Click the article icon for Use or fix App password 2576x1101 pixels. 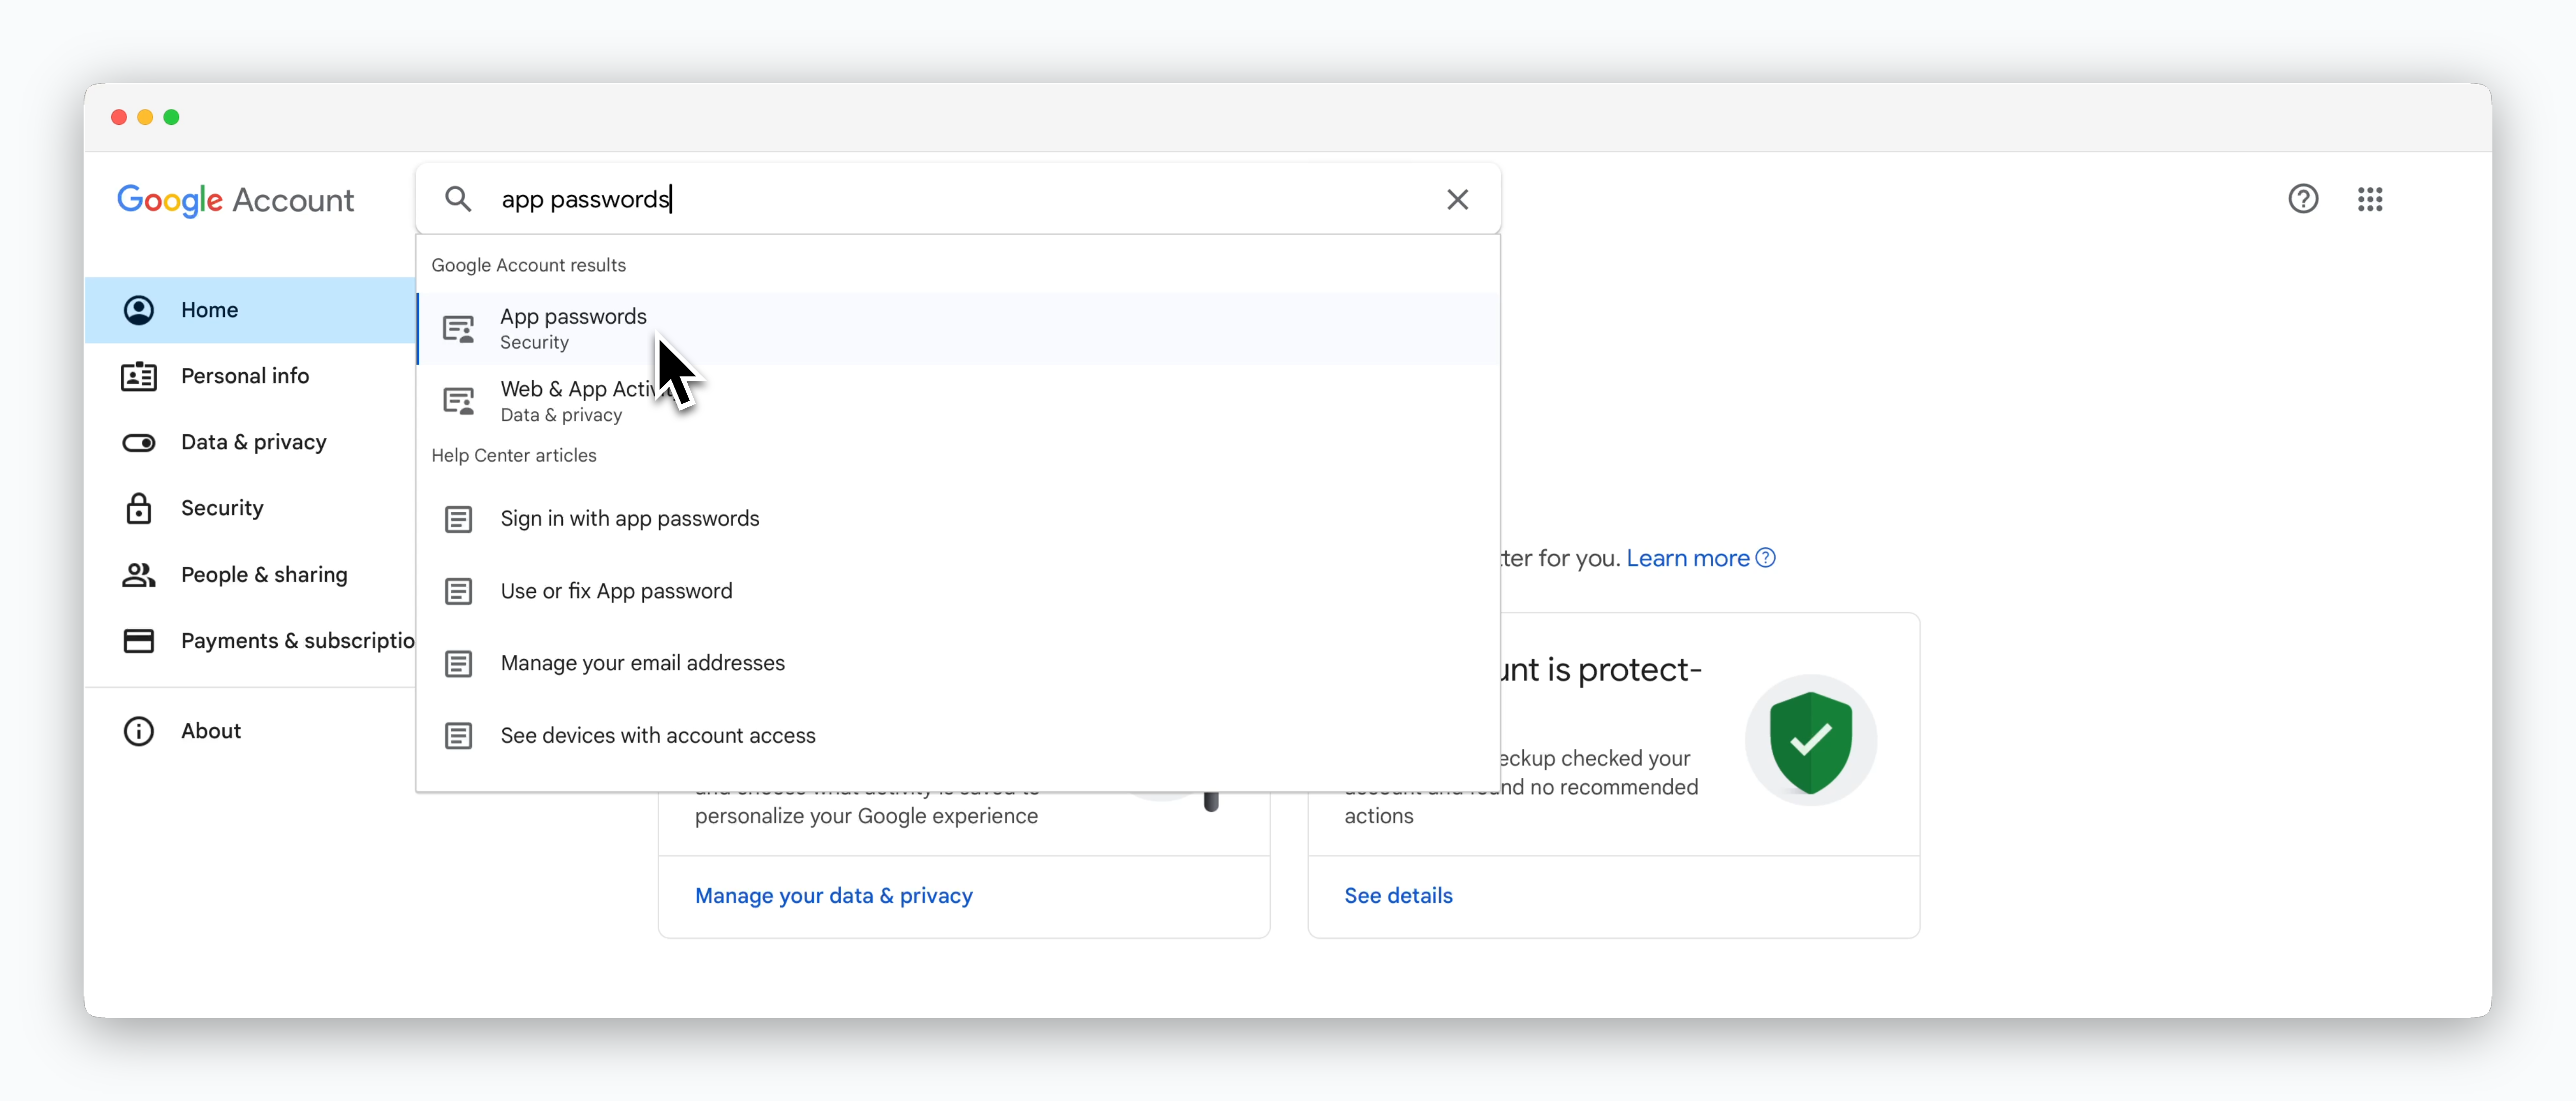(459, 591)
